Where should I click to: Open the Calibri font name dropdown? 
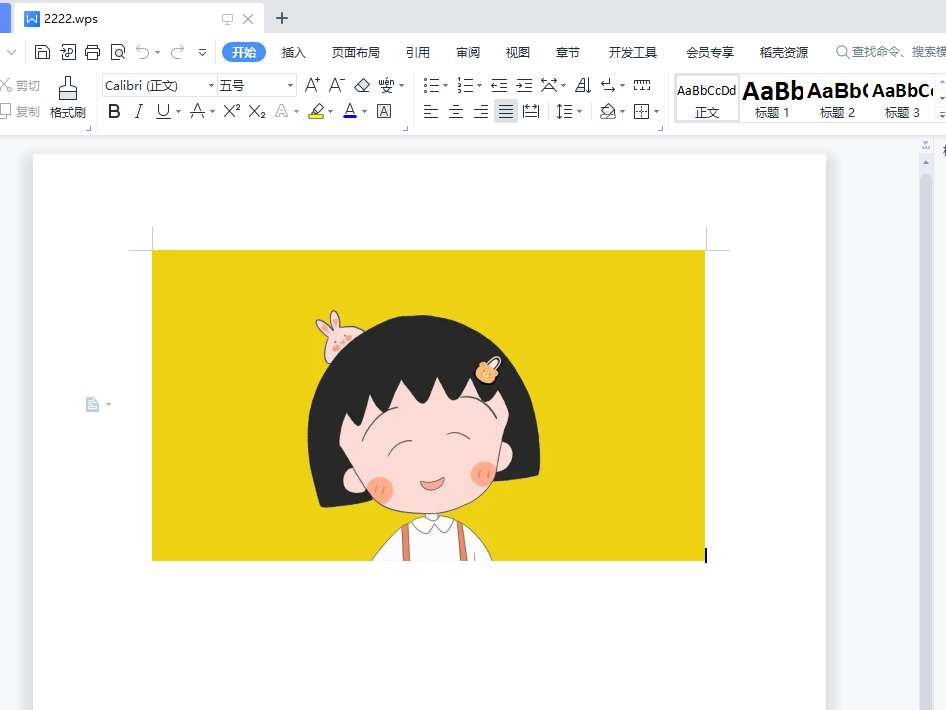tap(211, 86)
